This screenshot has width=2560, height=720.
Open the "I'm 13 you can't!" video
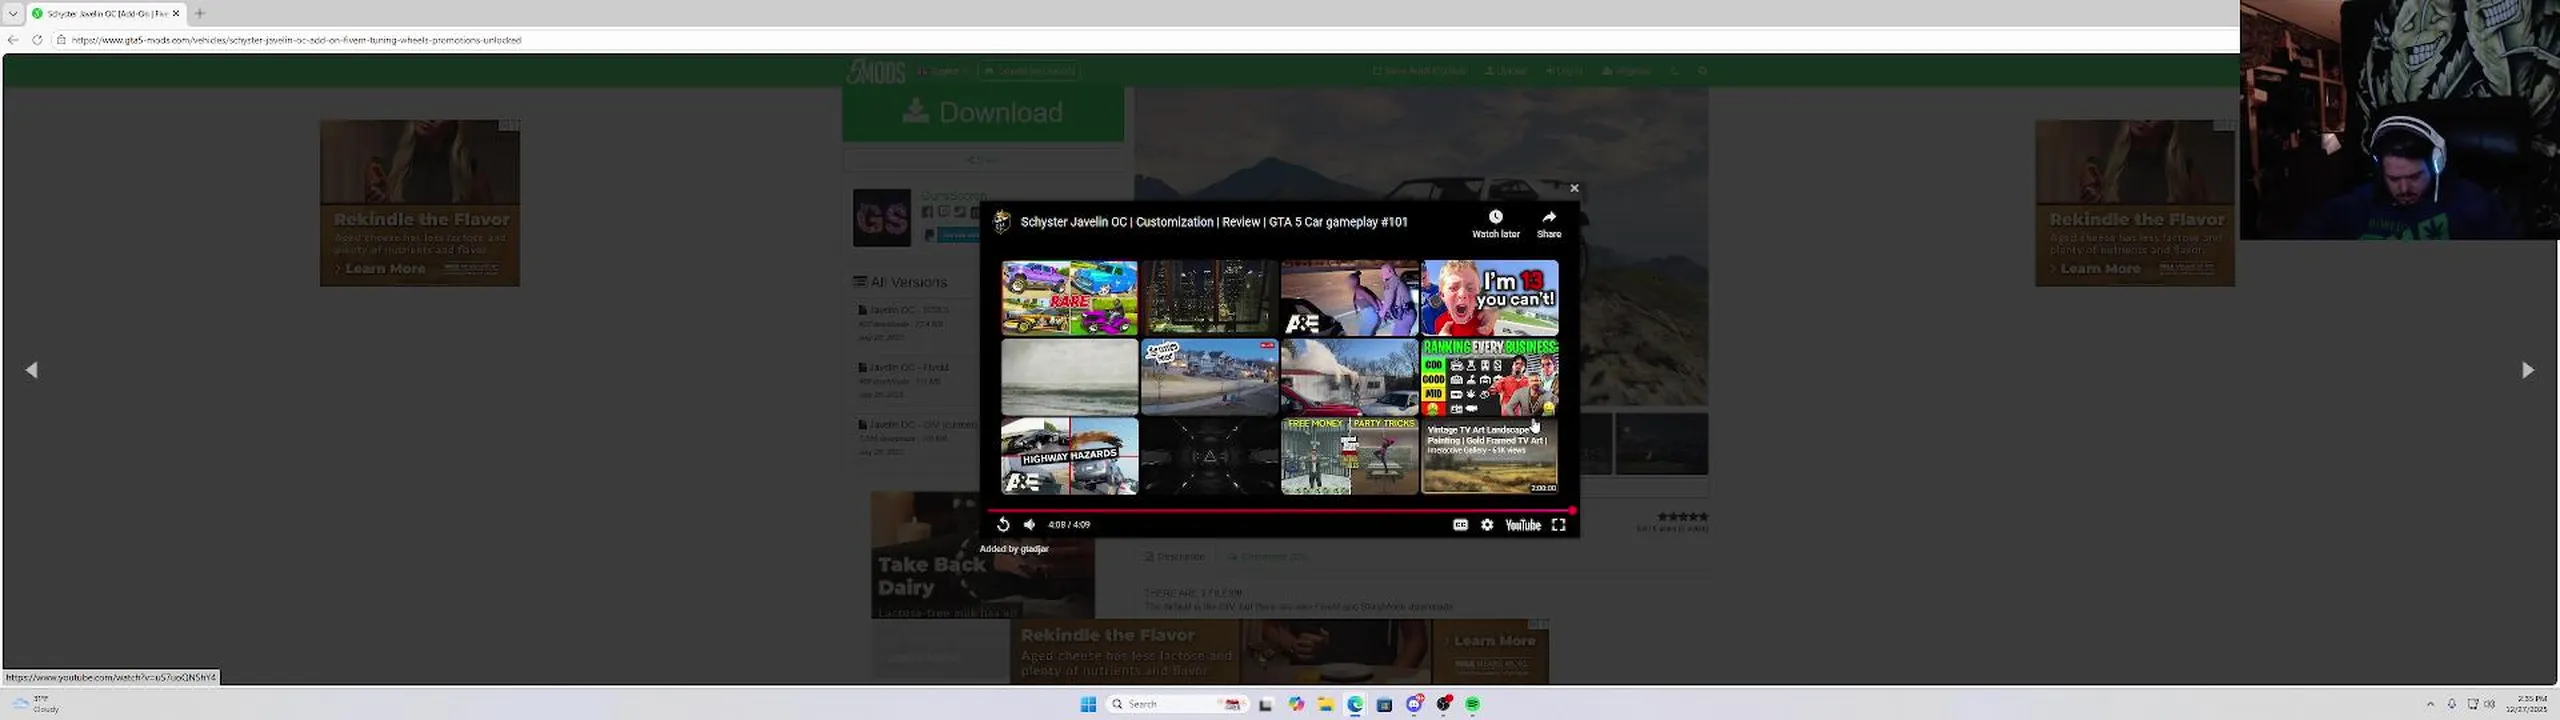click(1489, 298)
